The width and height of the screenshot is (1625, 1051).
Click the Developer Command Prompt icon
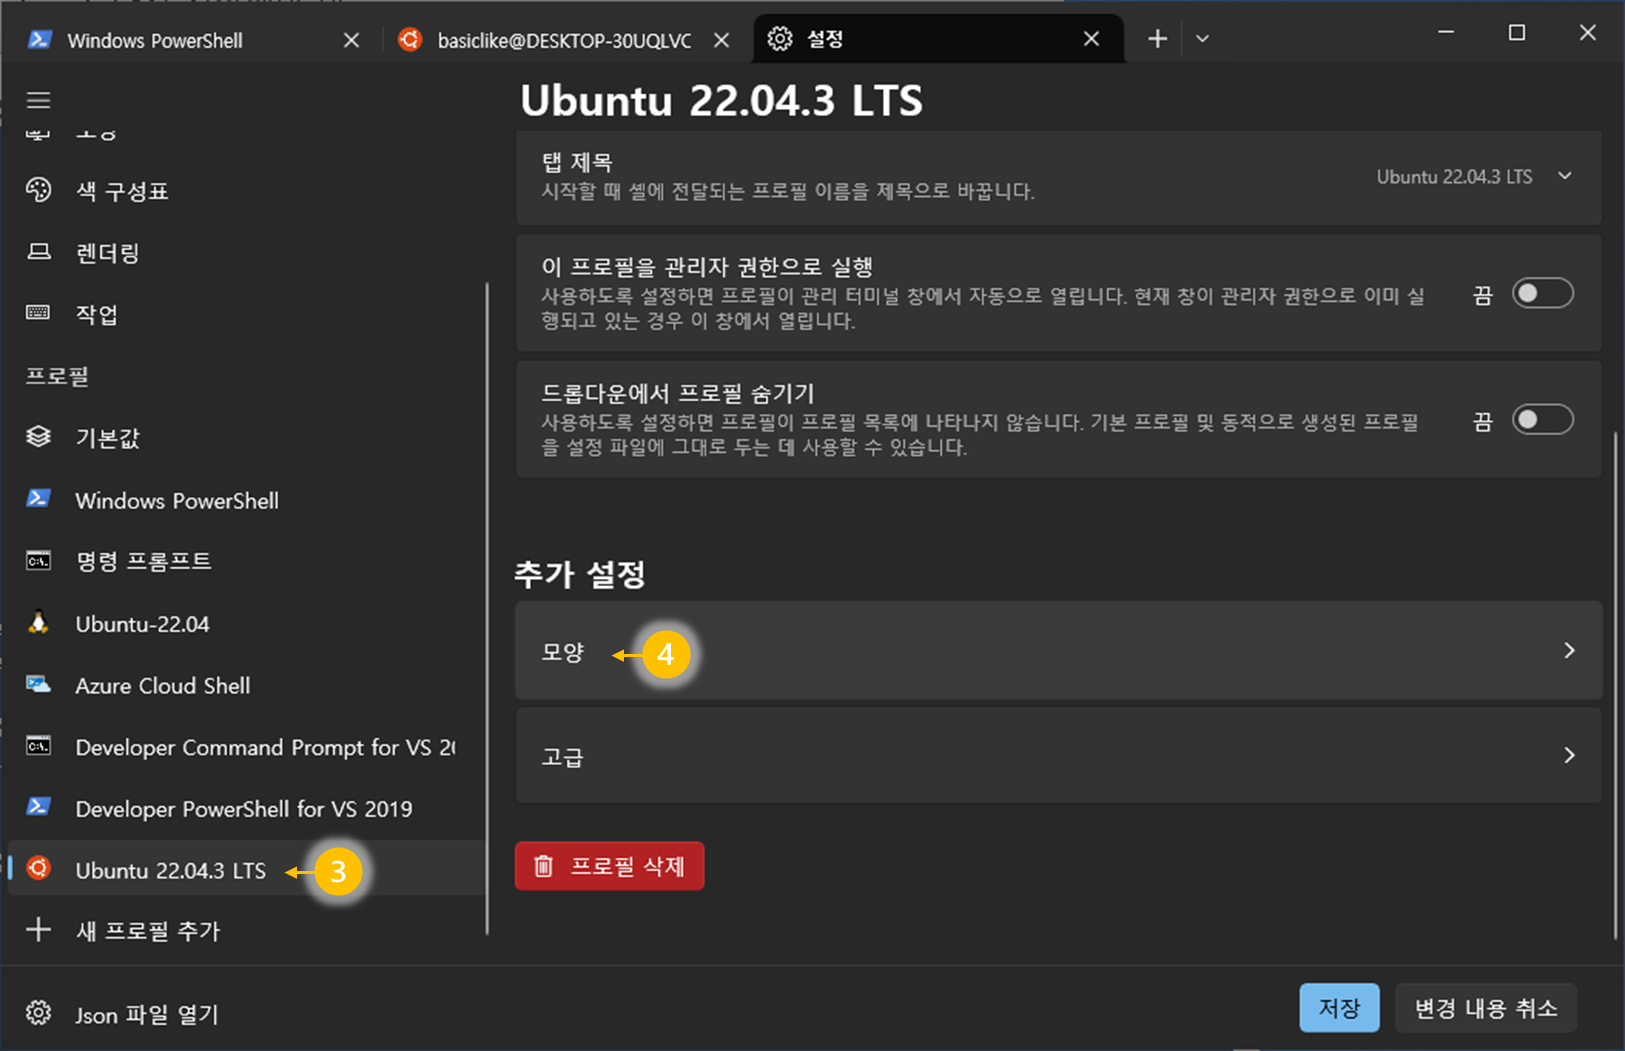(38, 746)
